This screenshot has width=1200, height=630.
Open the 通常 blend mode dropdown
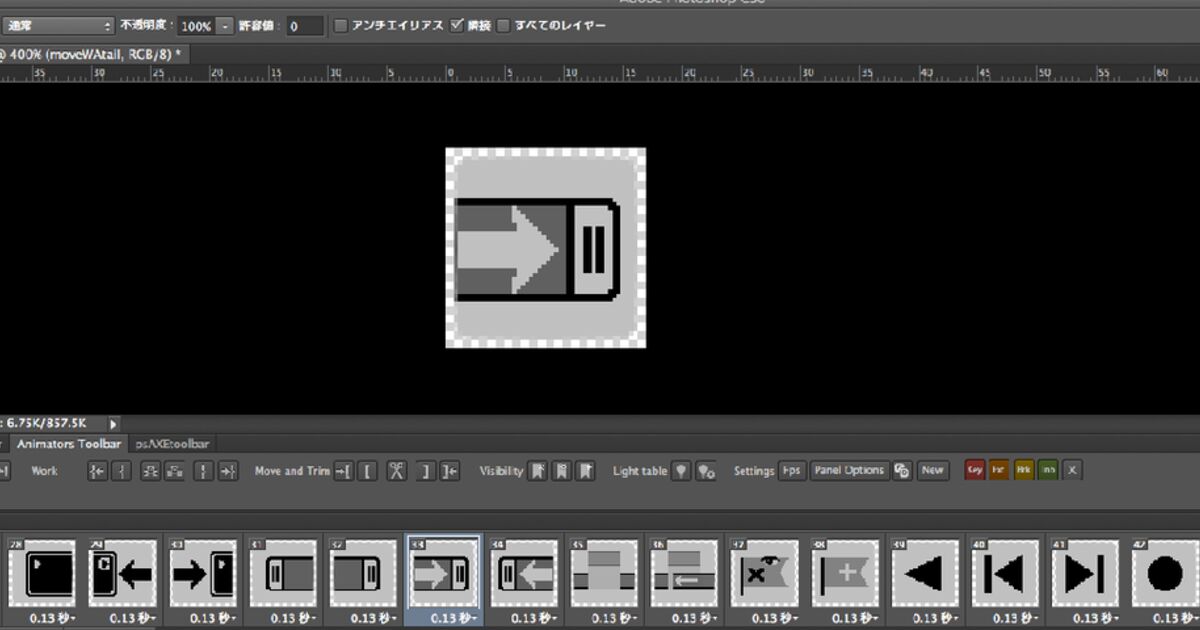(58, 26)
